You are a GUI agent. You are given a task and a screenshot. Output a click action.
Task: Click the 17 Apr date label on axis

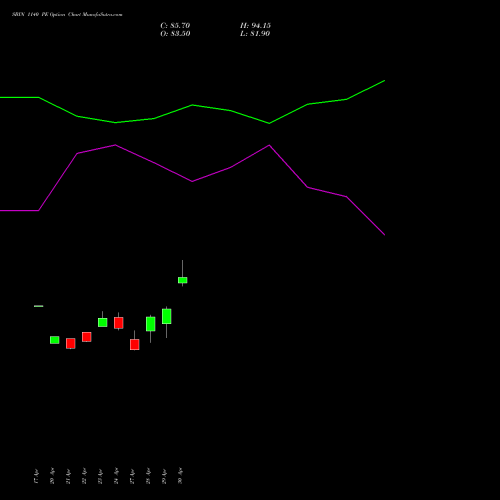(36, 476)
